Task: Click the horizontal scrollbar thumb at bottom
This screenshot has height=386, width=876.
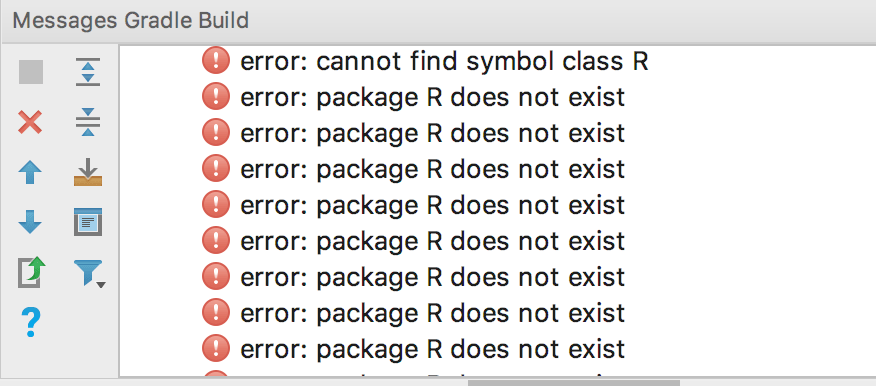Action: 574,383
